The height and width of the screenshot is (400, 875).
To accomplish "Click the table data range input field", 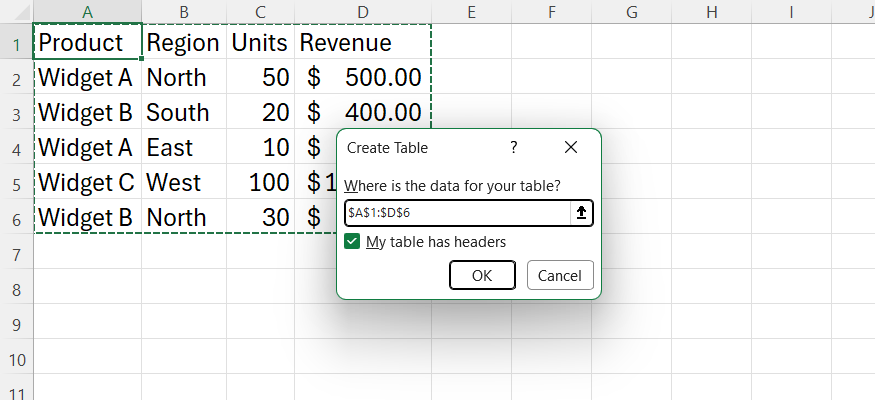I will tap(458, 213).
